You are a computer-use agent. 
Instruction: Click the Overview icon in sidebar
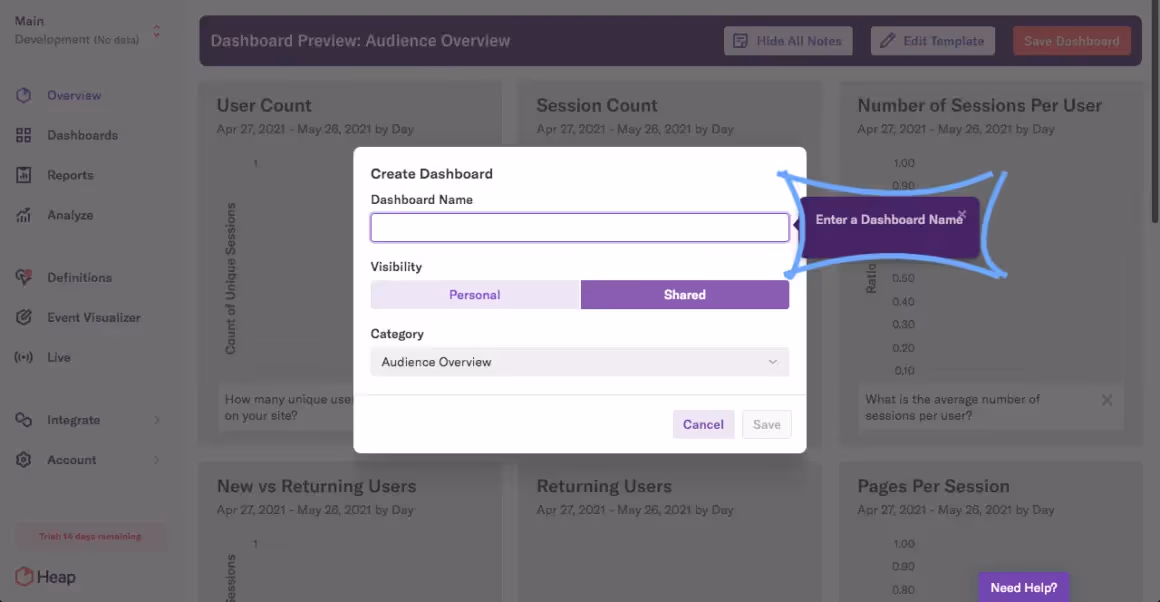(x=24, y=95)
